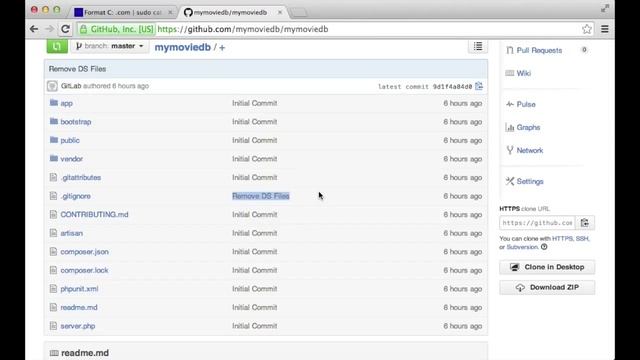Open the Network sidebar item
Screen dimensions: 640x360
tap(530, 151)
